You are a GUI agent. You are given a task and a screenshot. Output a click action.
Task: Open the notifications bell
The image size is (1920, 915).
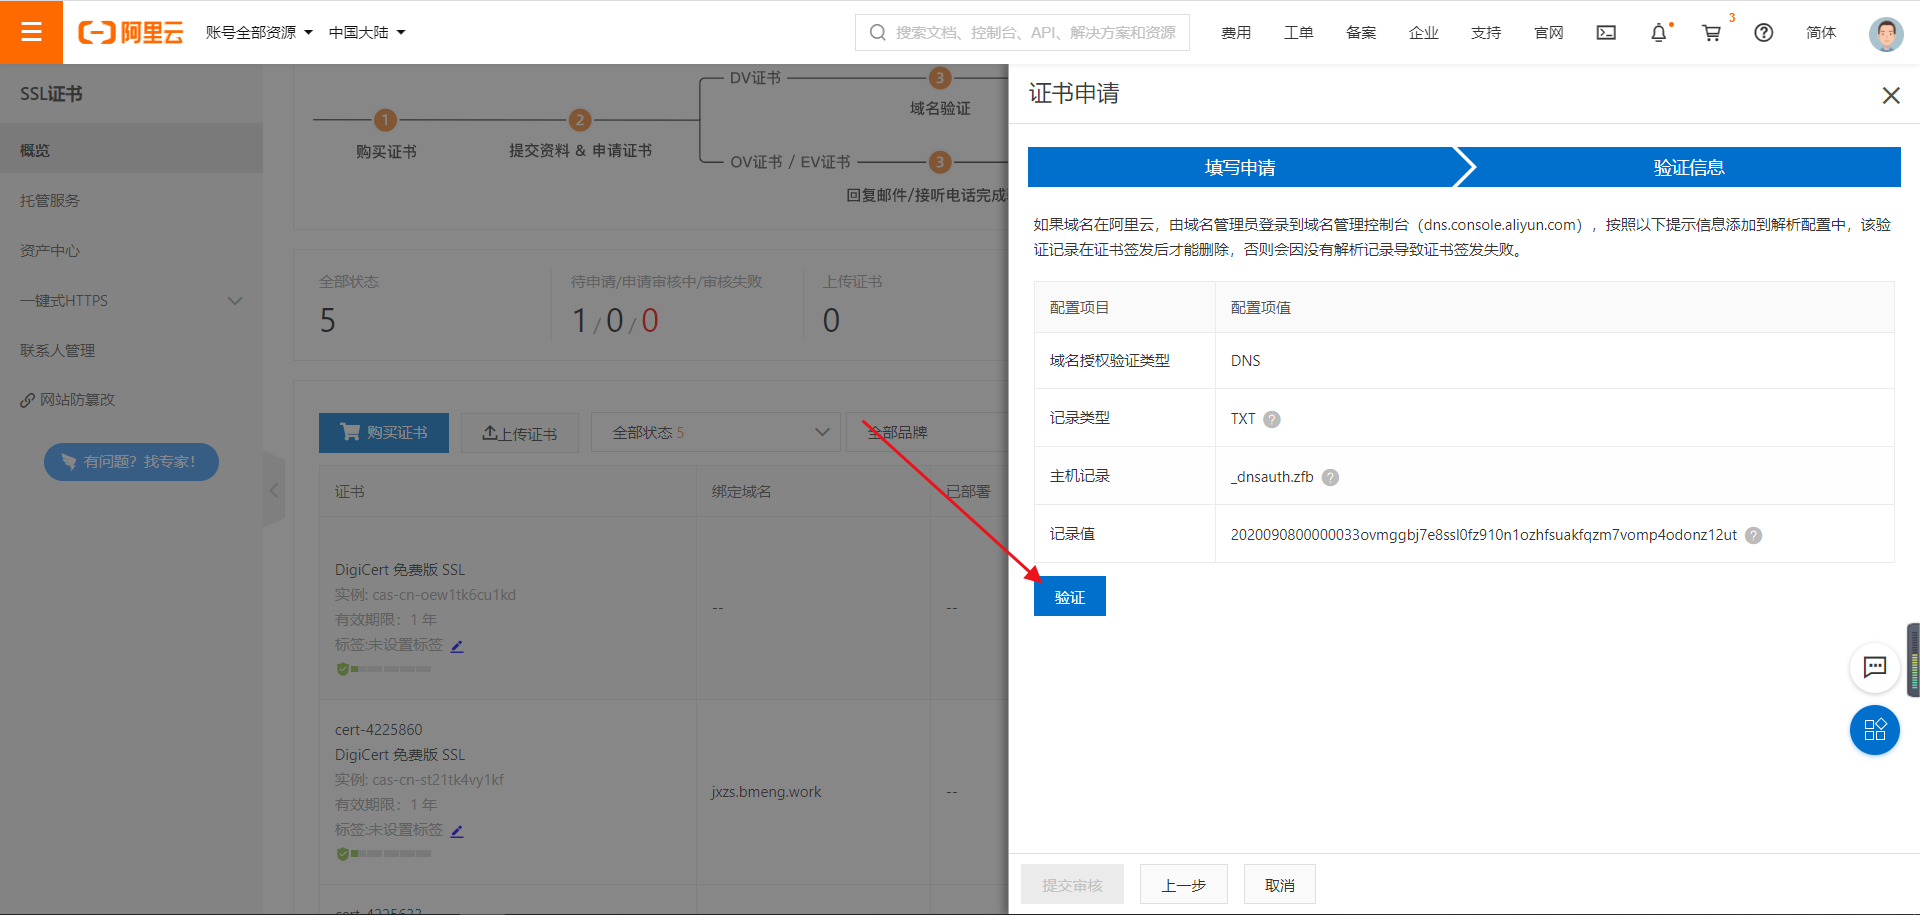point(1658,33)
